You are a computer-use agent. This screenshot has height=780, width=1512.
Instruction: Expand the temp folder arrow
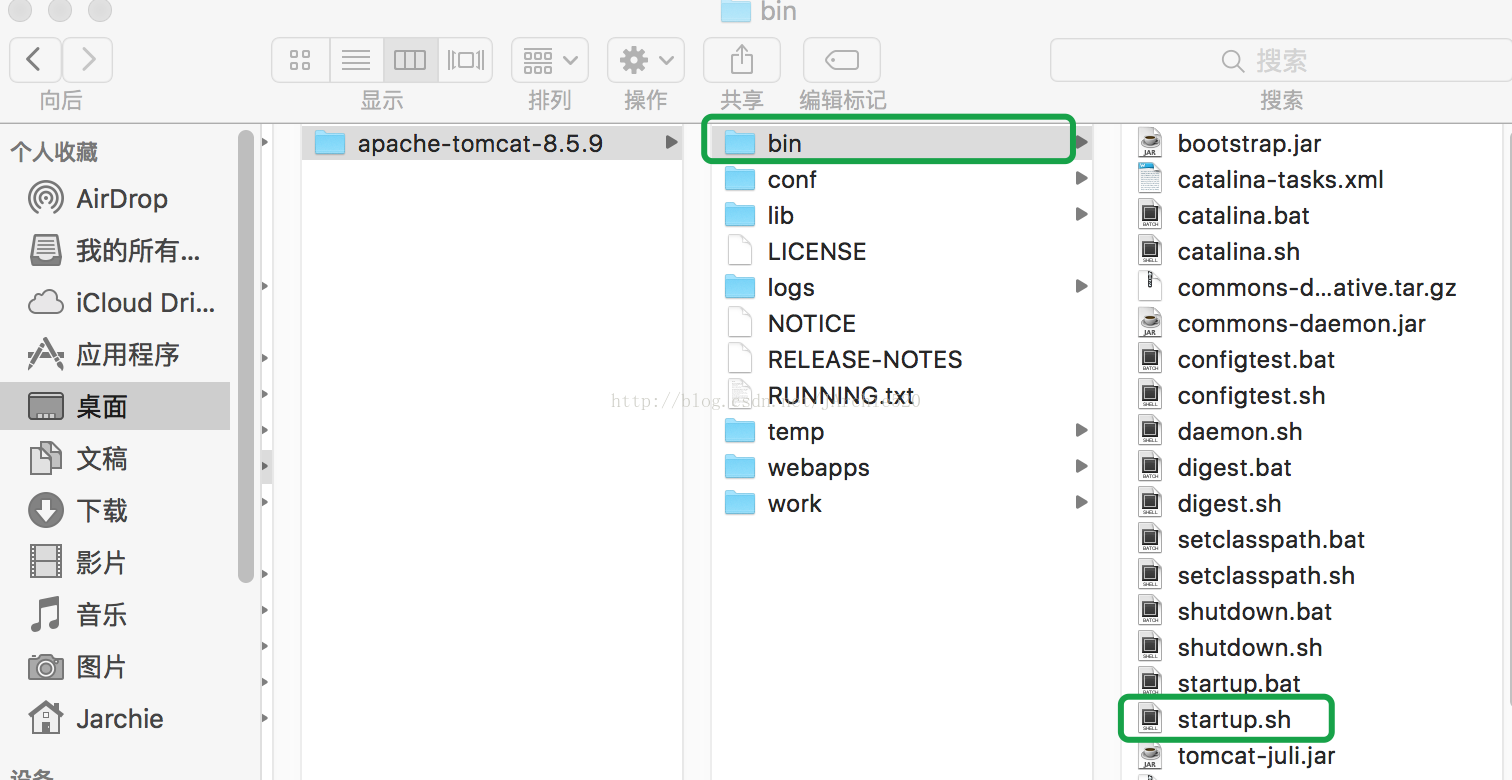(x=1081, y=431)
